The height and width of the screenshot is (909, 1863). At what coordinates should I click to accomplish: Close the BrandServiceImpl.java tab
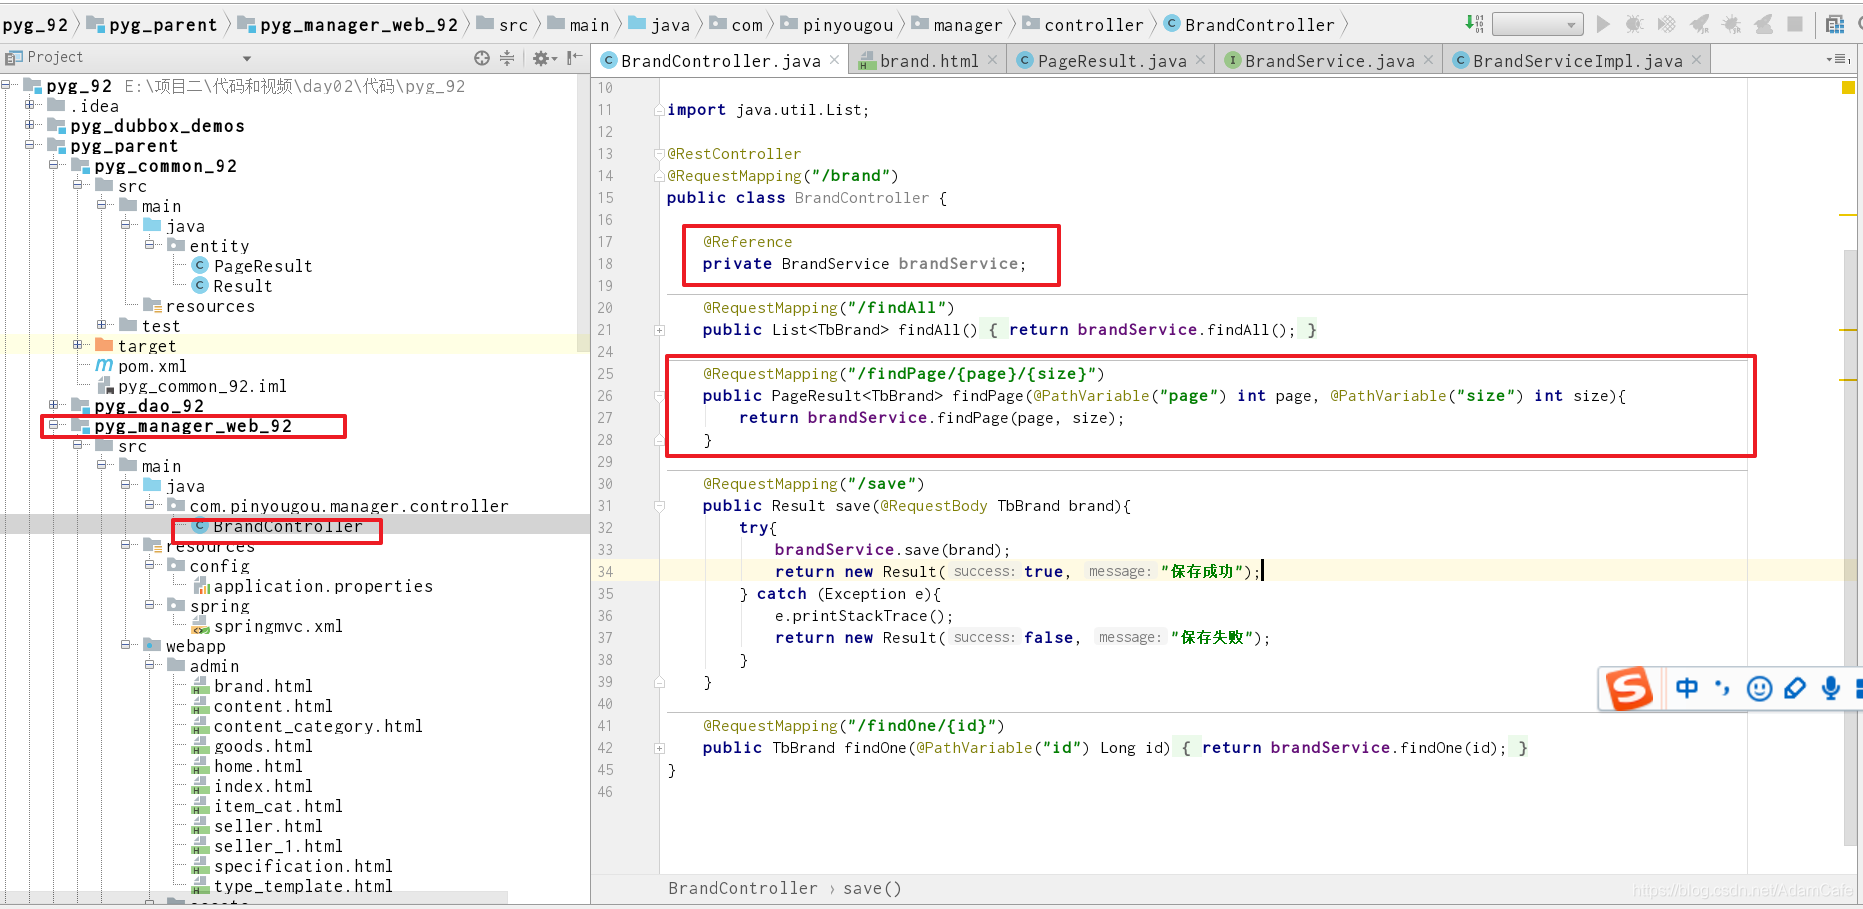(1696, 60)
